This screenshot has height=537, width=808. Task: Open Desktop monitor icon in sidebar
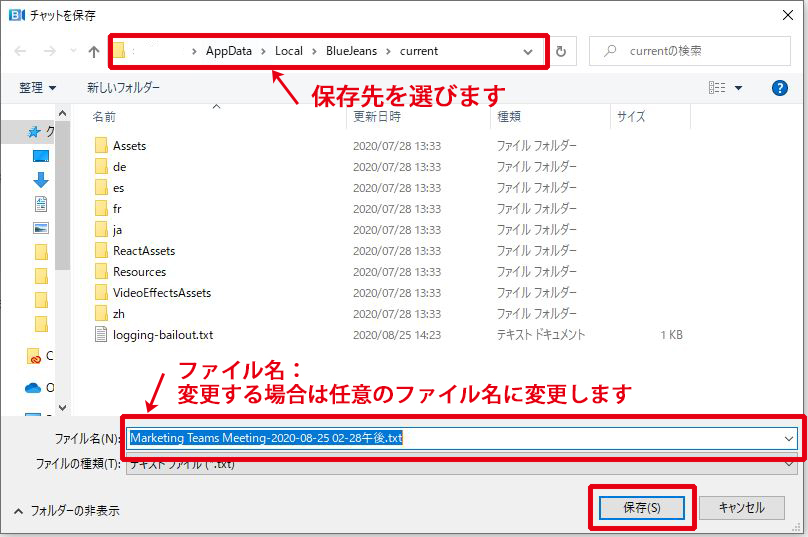(41, 156)
